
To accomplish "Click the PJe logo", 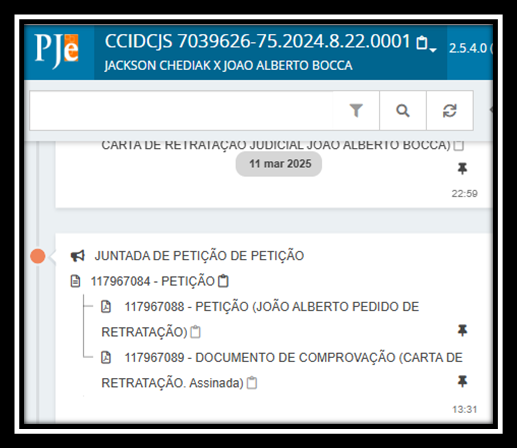I will coord(57,51).
